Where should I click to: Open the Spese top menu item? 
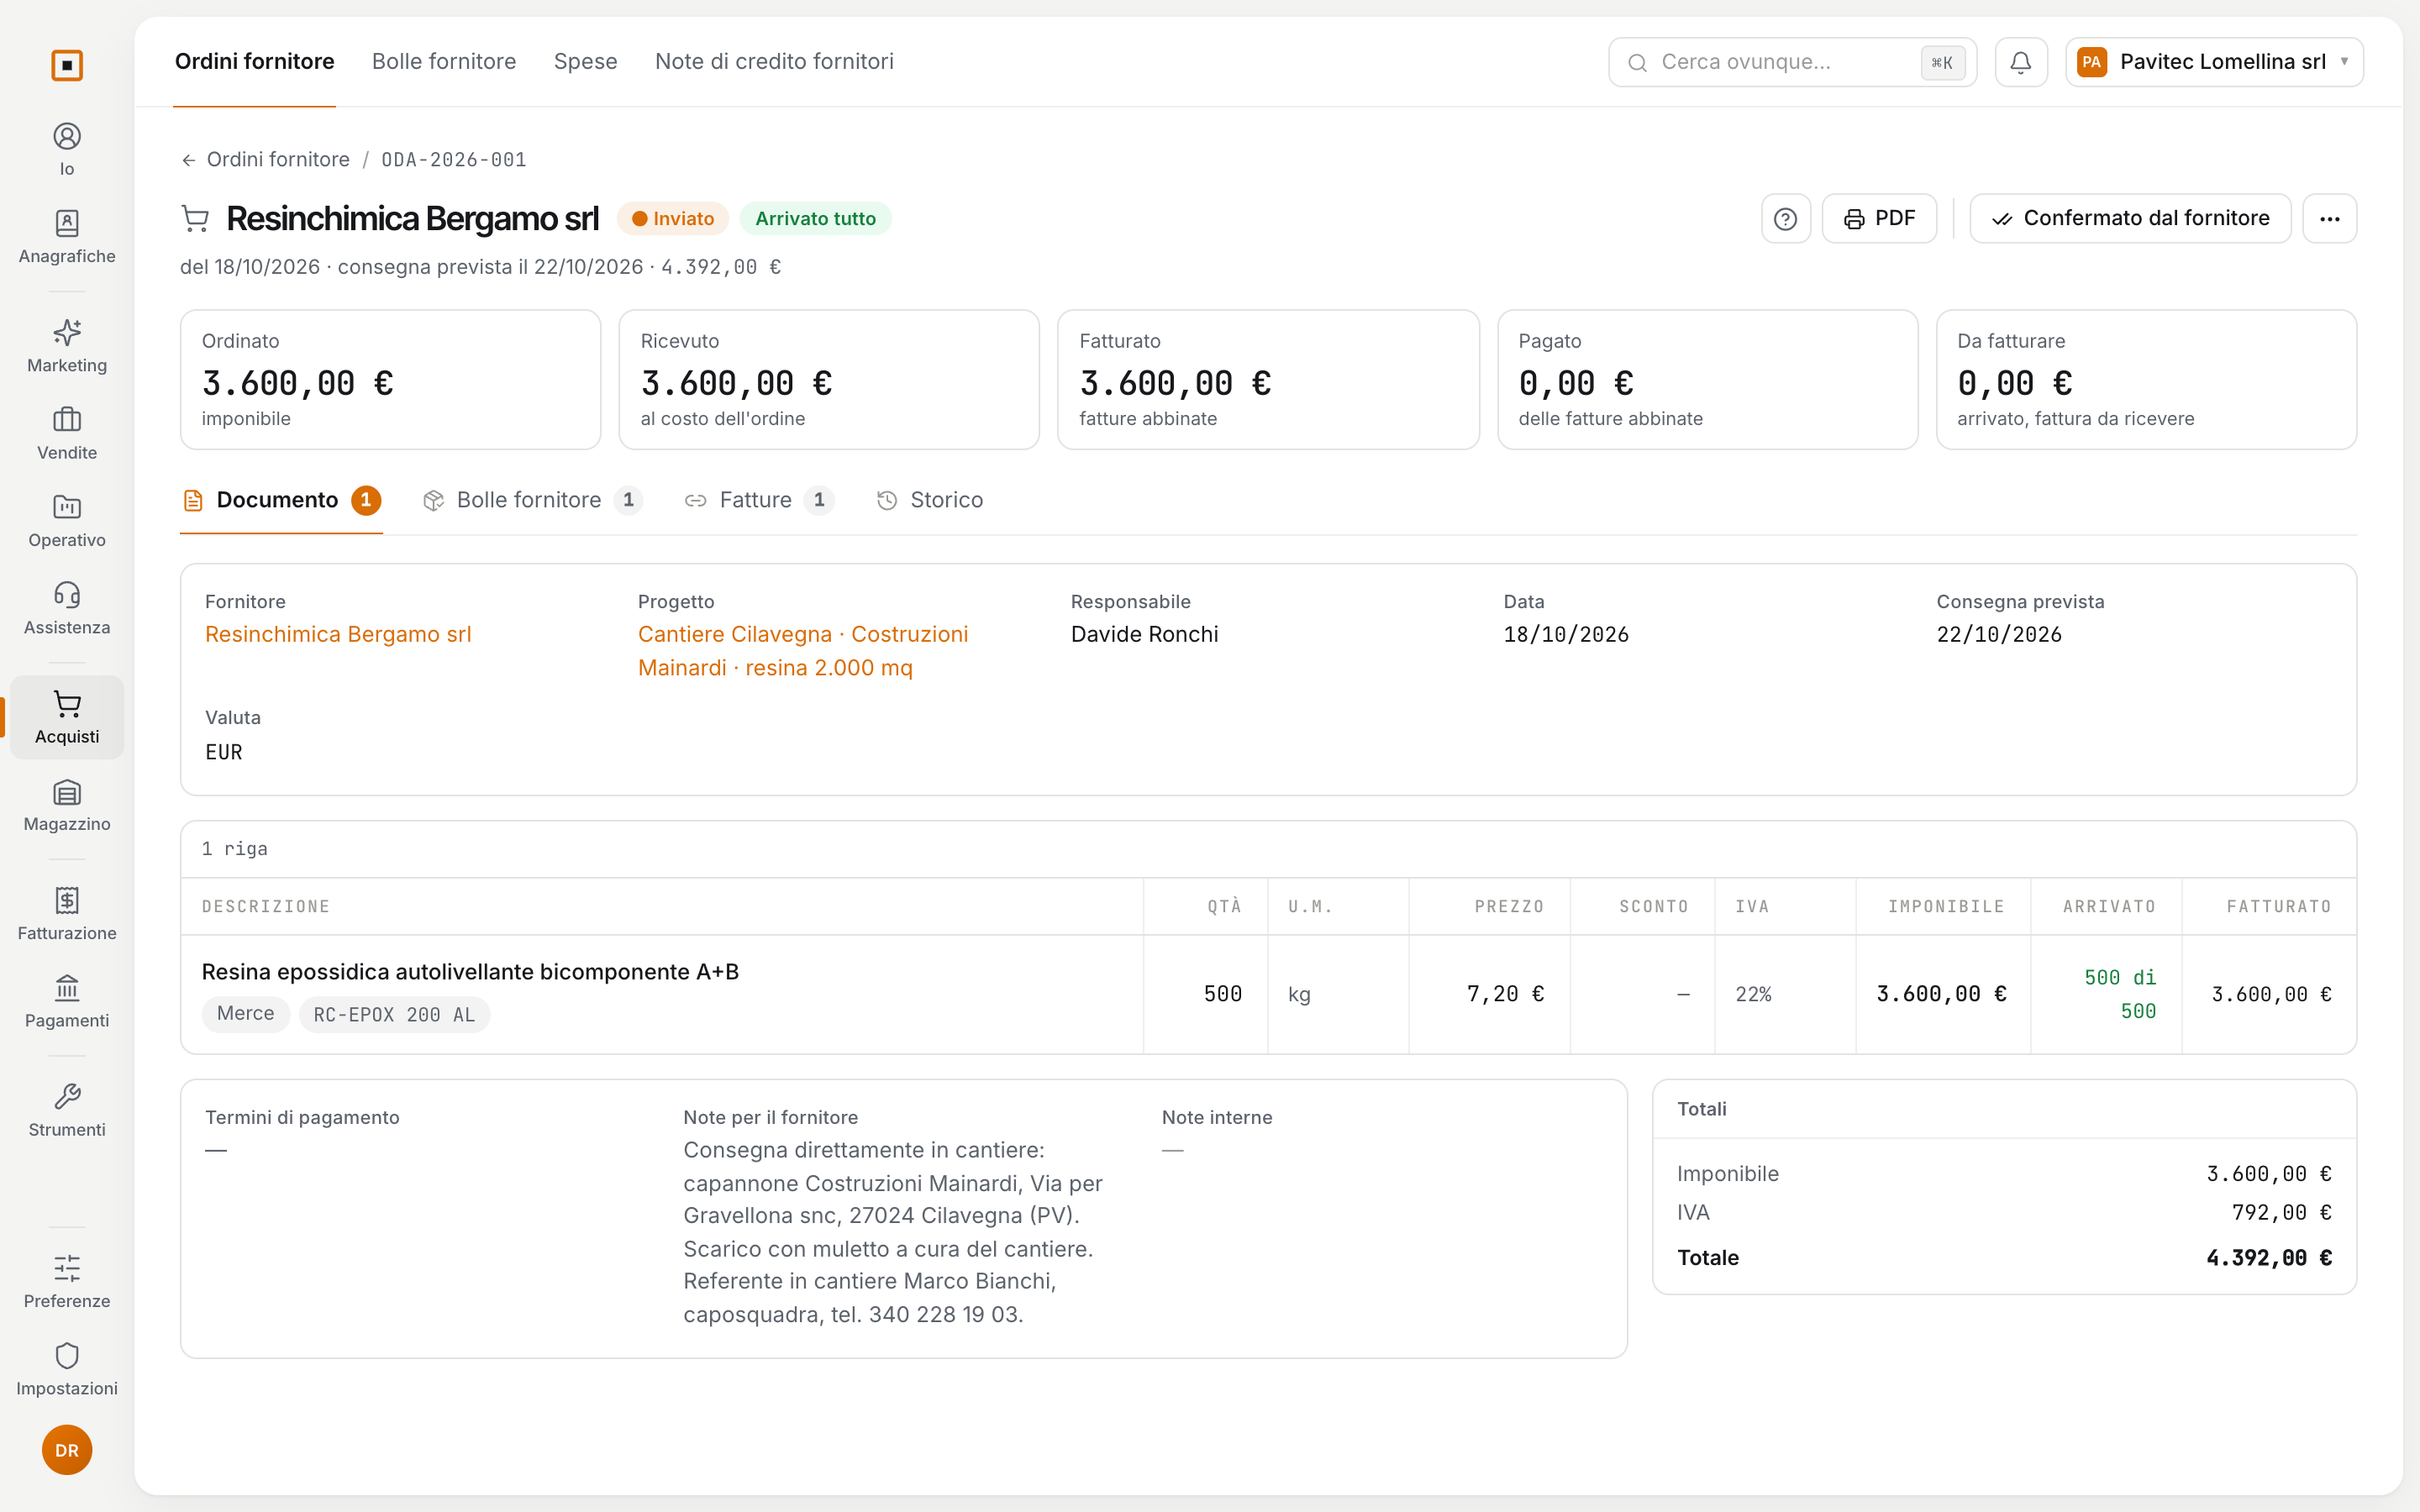pyautogui.click(x=586, y=61)
